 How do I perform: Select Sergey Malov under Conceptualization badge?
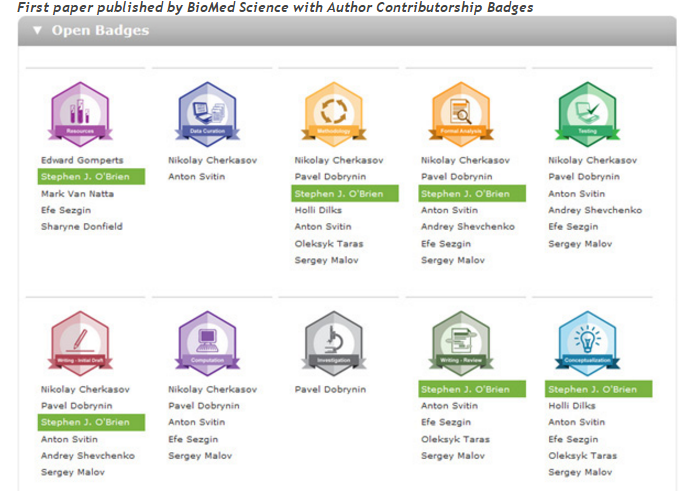580,472
